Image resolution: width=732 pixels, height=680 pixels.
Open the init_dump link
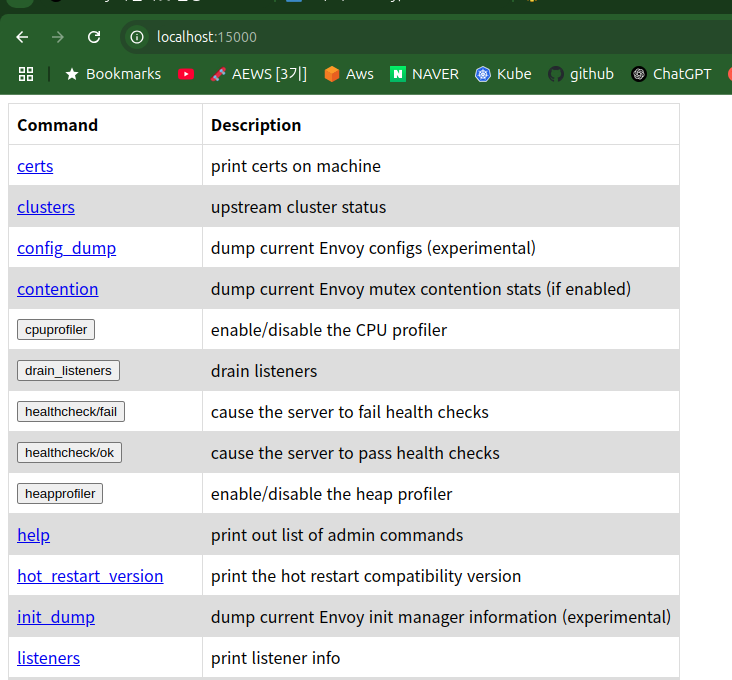[56, 617]
